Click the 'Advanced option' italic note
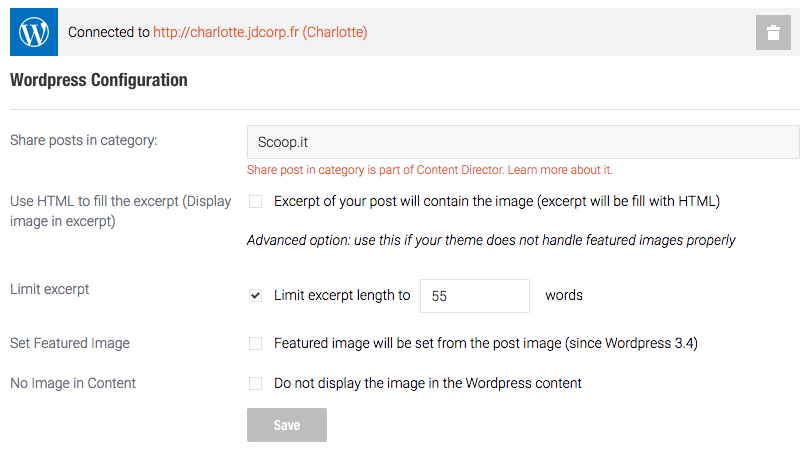Viewport: 806px width, 468px height. [491, 240]
